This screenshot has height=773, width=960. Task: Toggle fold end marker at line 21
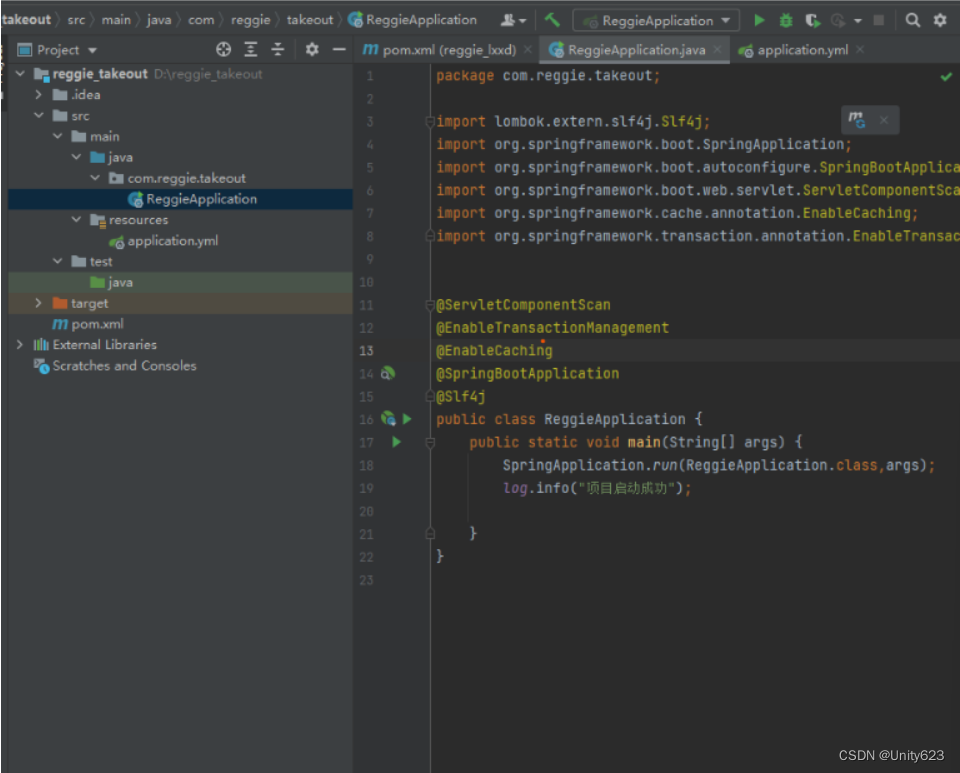[430, 534]
